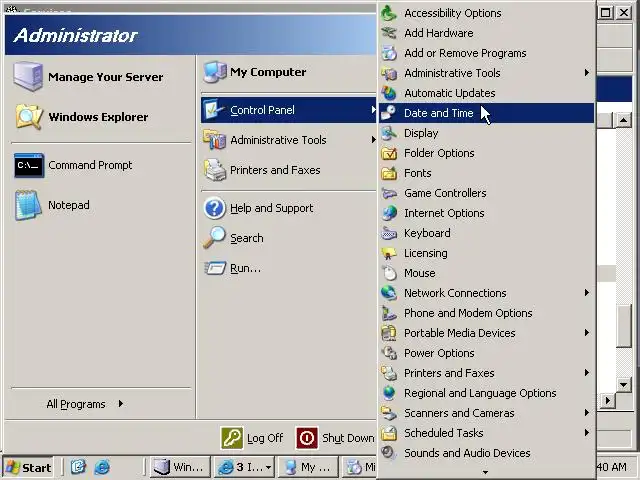Open Regional and Language Options icon
The image size is (640, 480).
(389, 393)
